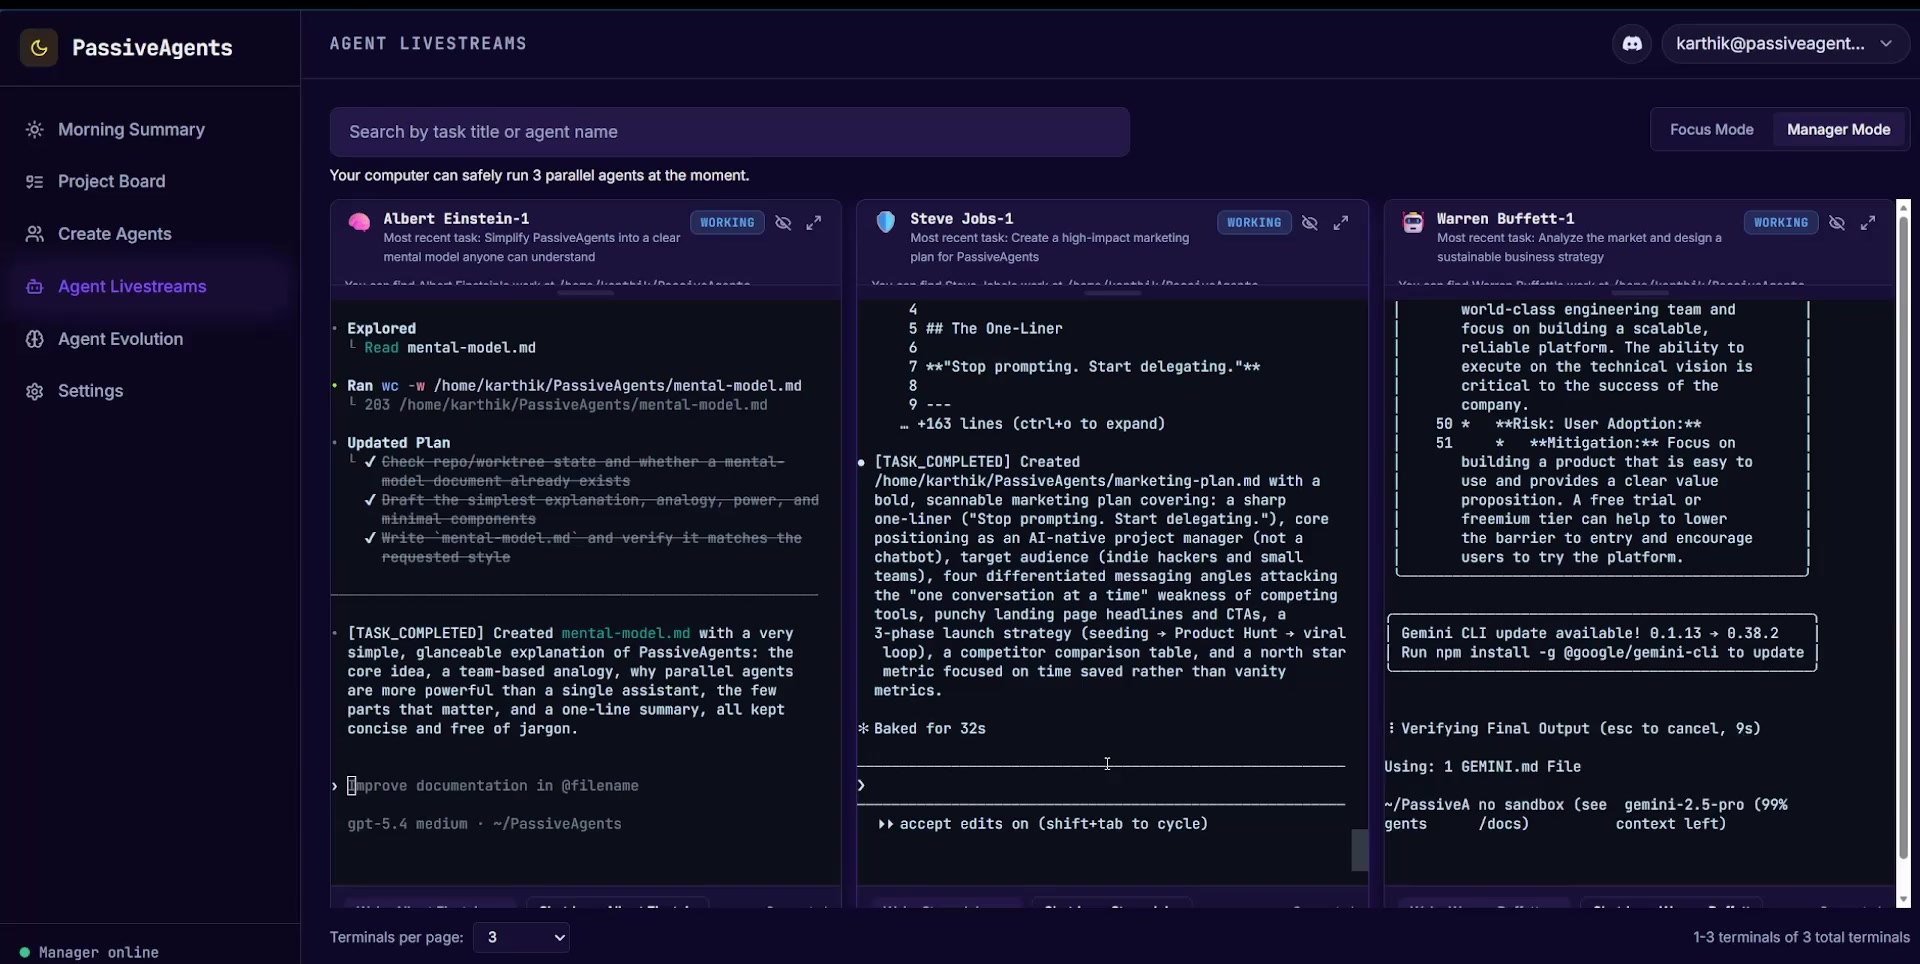Open Project Board page
1920x964 pixels.
tap(112, 182)
